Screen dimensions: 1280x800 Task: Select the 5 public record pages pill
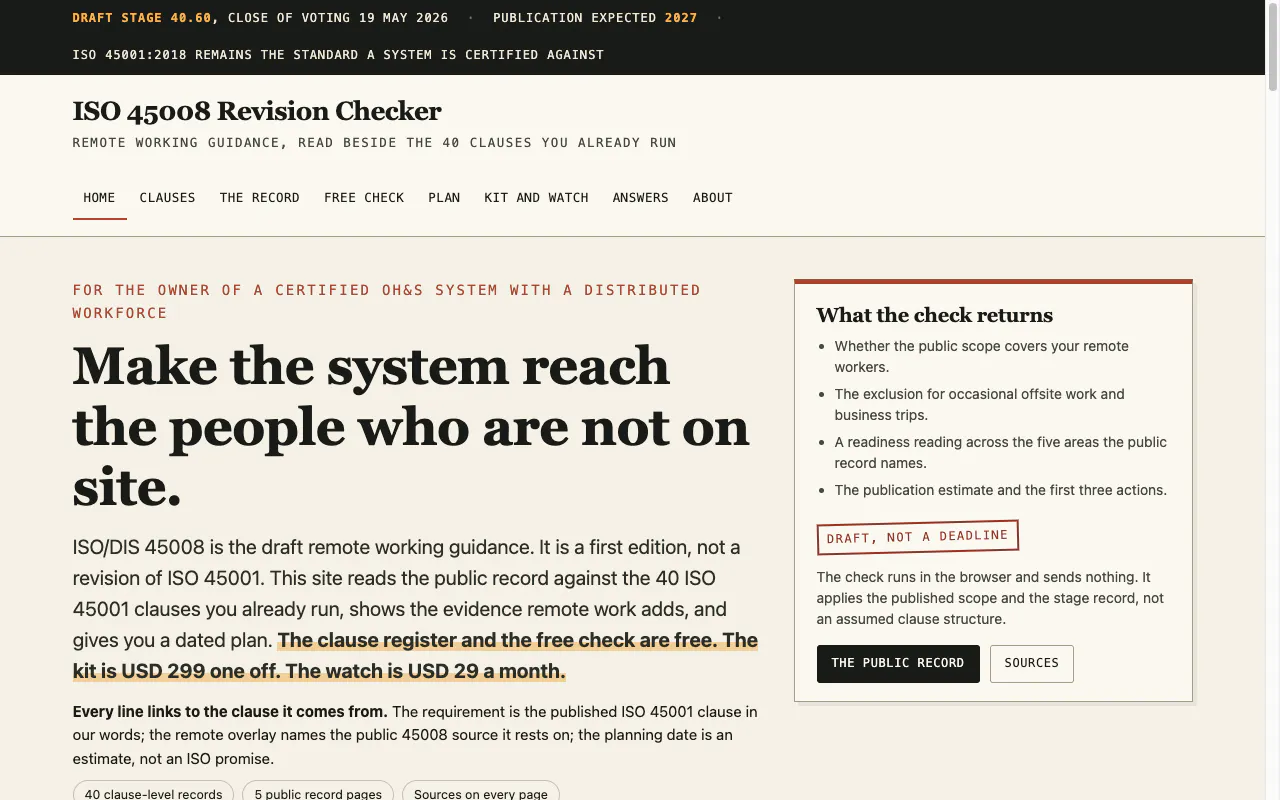coord(318,793)
